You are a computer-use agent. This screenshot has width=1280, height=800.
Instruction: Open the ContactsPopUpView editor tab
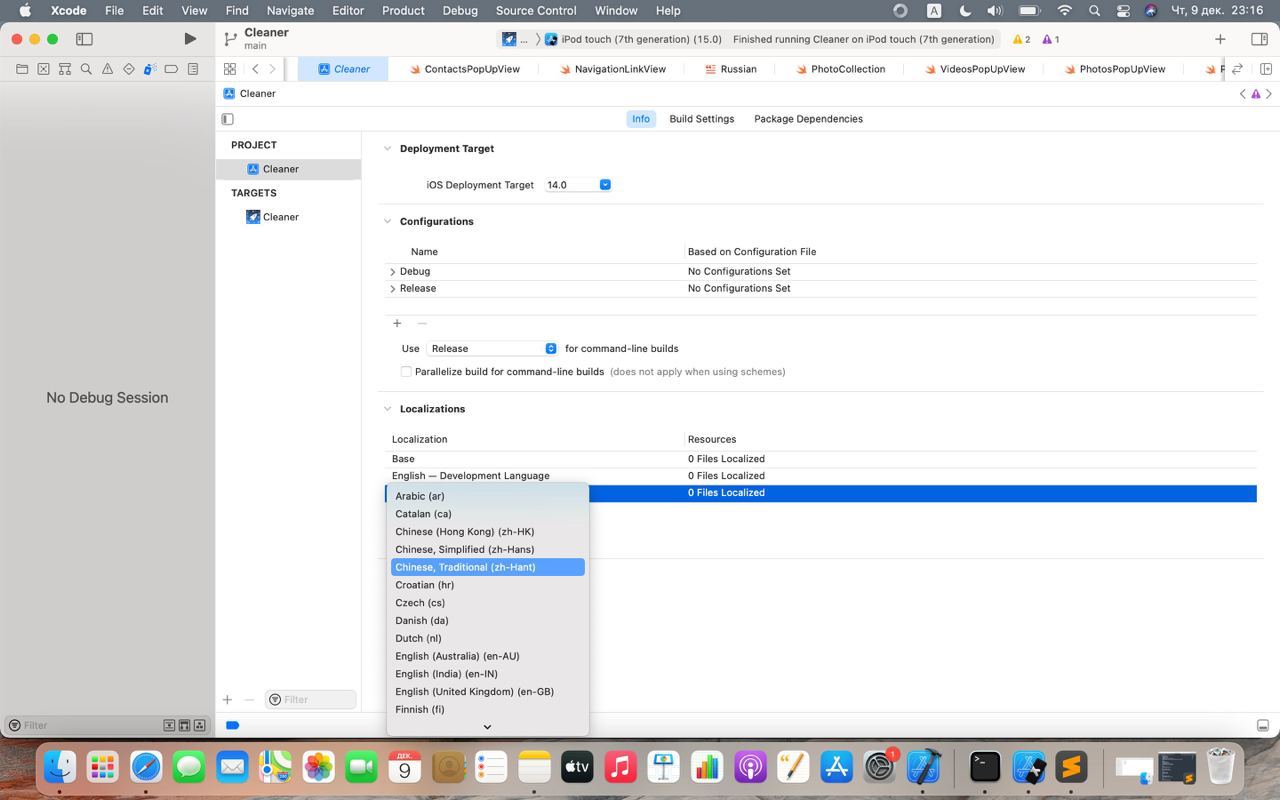click(x=464, y=69)
